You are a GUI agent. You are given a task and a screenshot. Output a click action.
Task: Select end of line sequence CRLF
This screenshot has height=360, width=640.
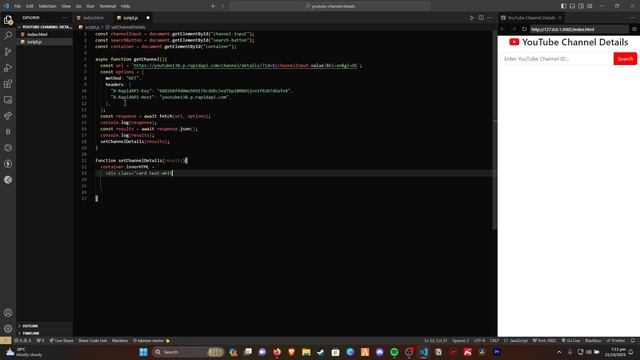click(x=494, y=340)
